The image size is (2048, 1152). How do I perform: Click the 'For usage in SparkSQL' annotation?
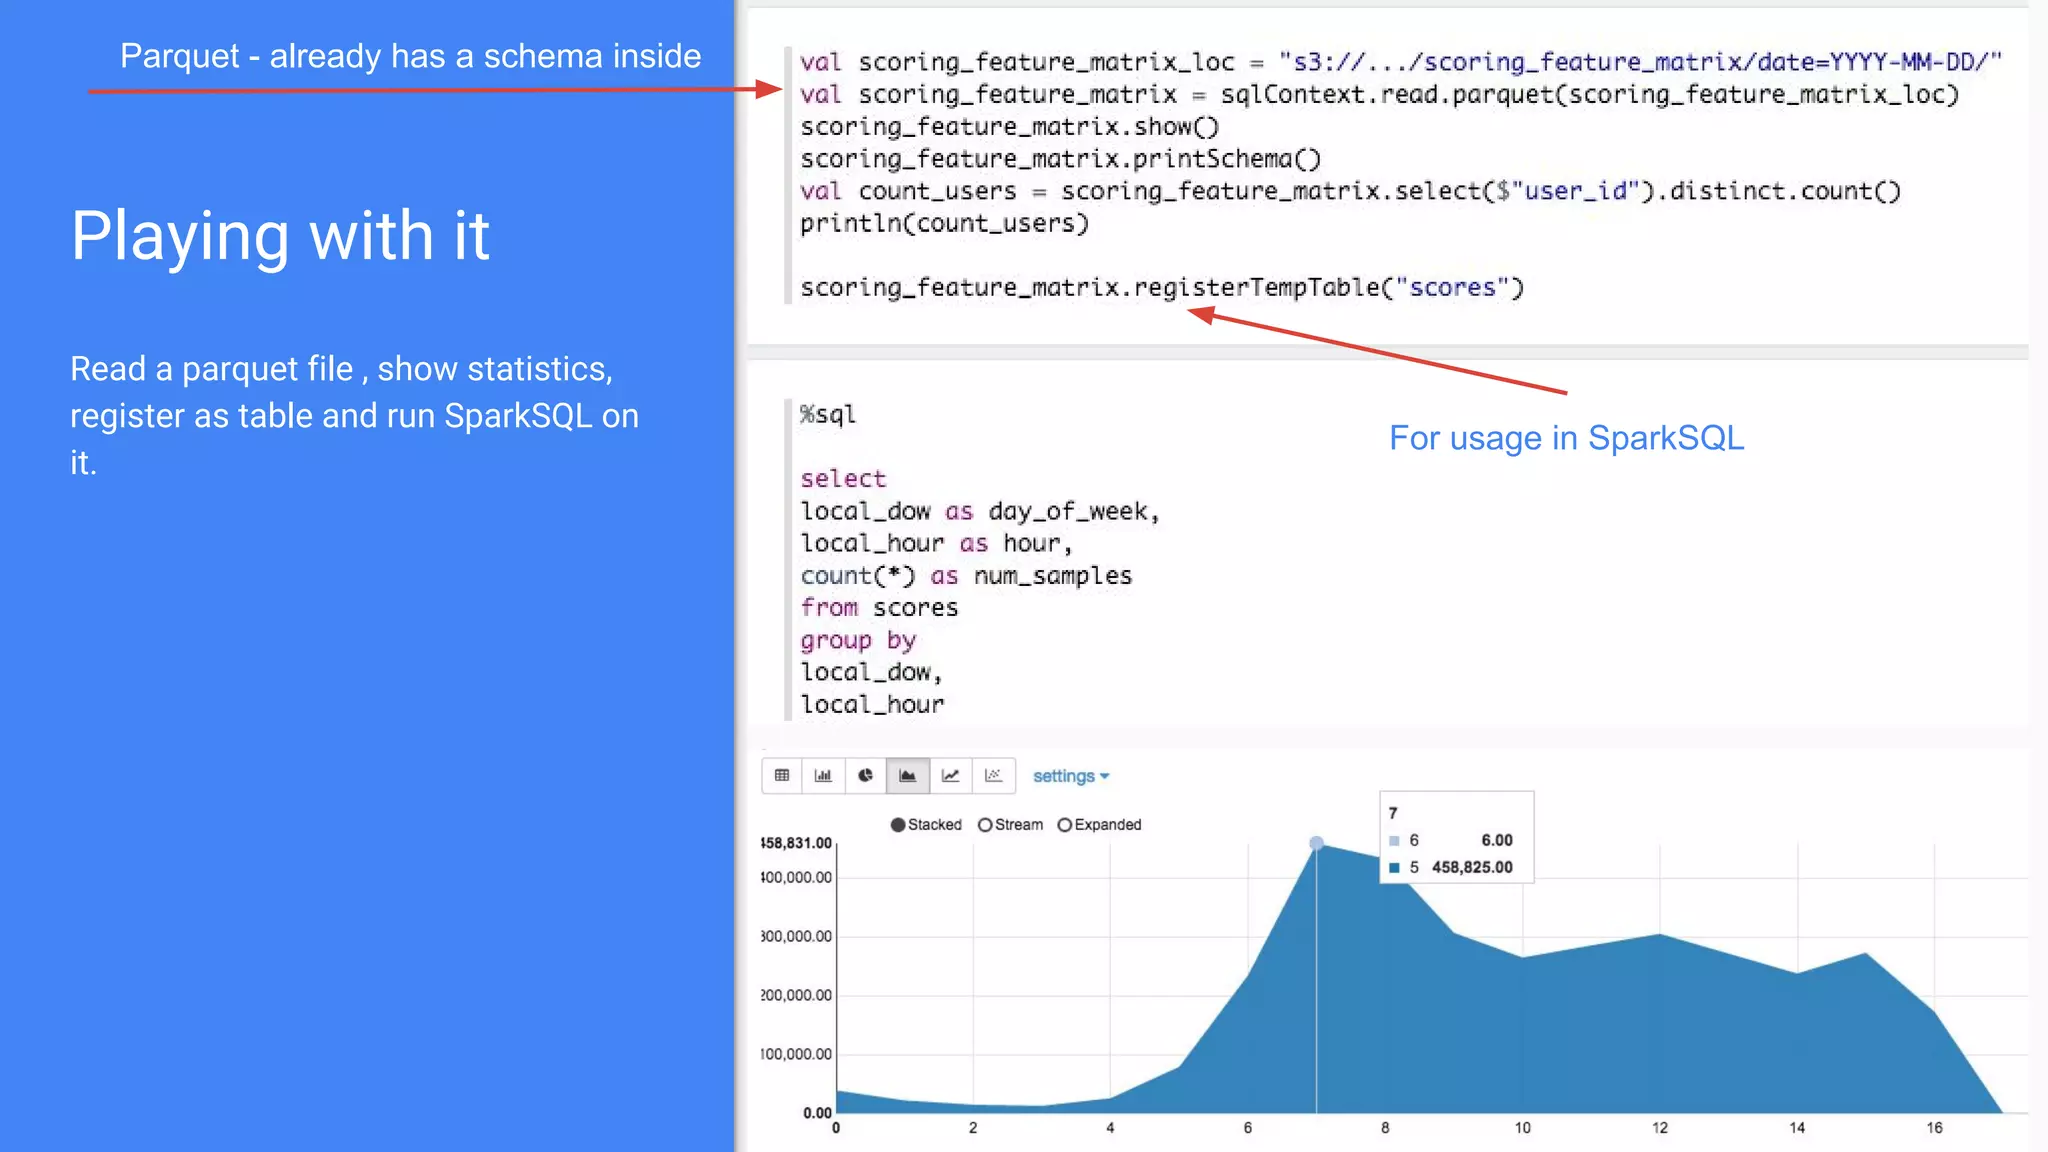click(x=1566, y=438)
